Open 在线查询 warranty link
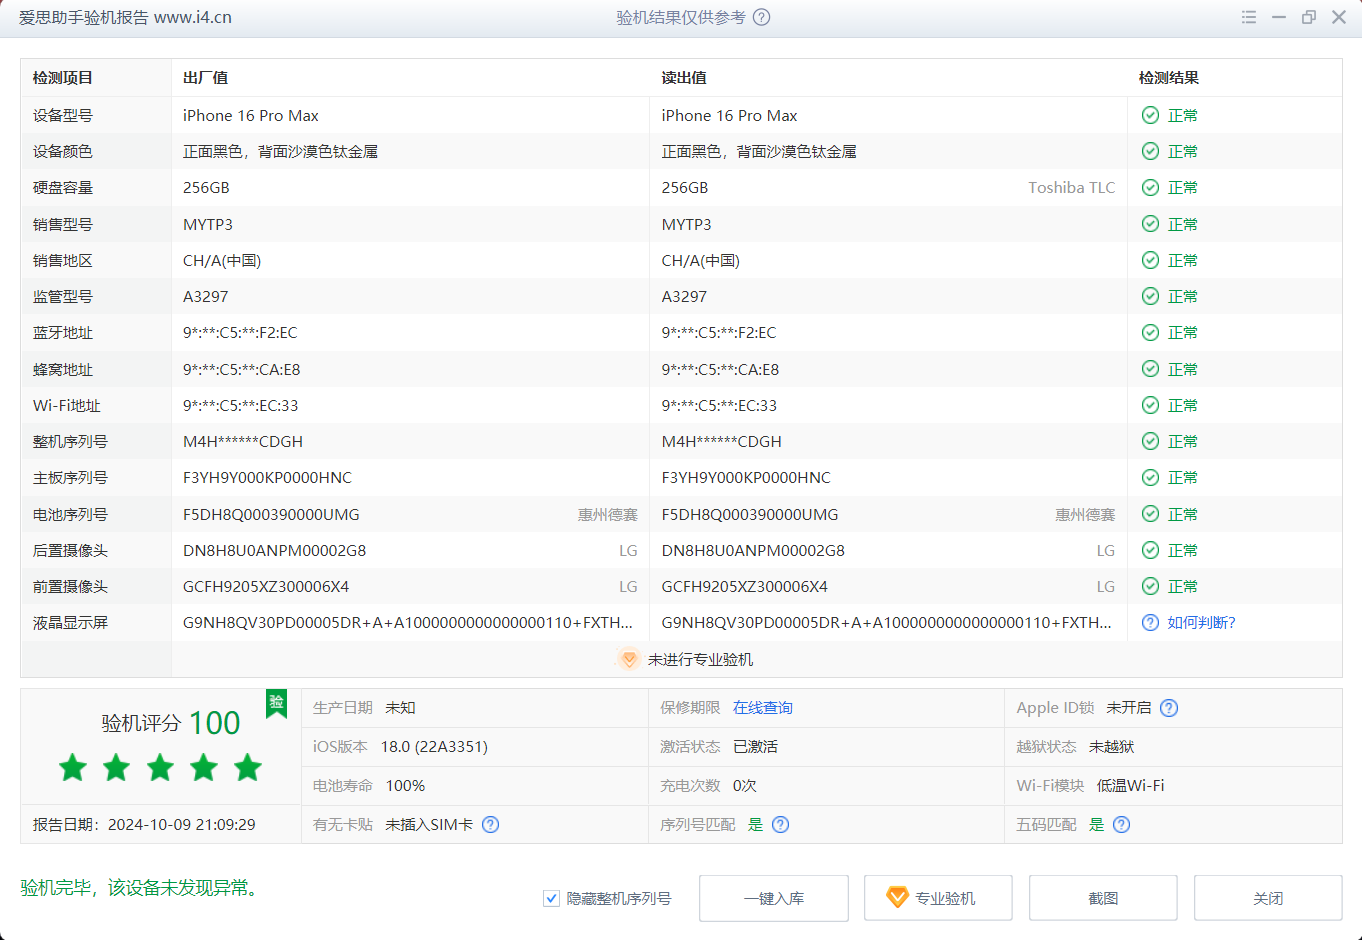1362x940 pixels. coord(762,708)
